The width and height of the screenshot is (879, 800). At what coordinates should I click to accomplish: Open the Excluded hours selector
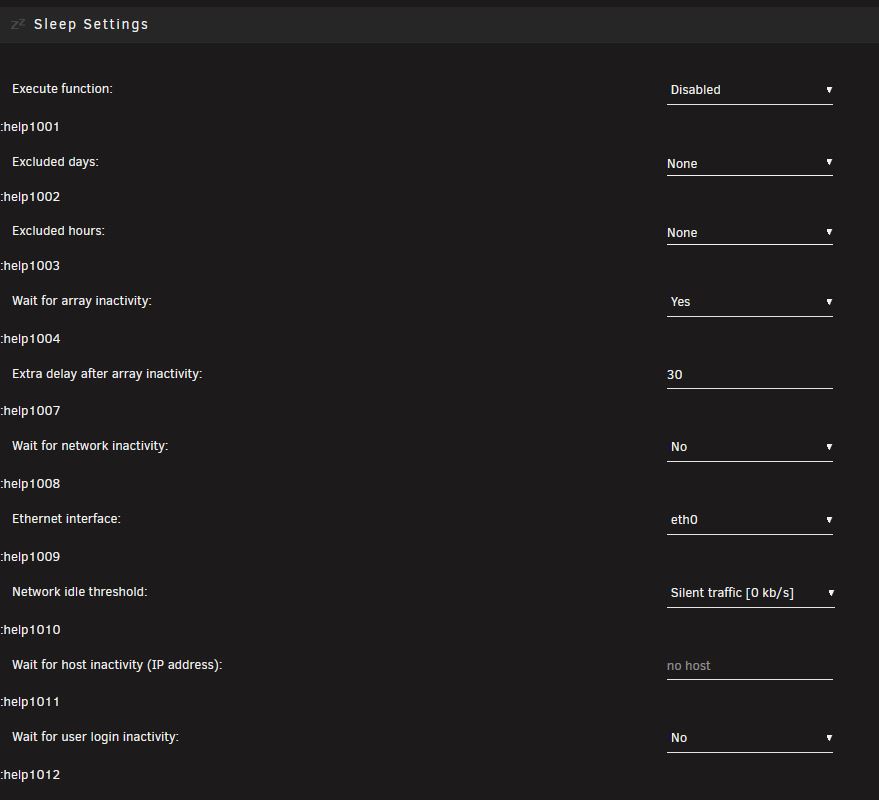pos(750,232)
